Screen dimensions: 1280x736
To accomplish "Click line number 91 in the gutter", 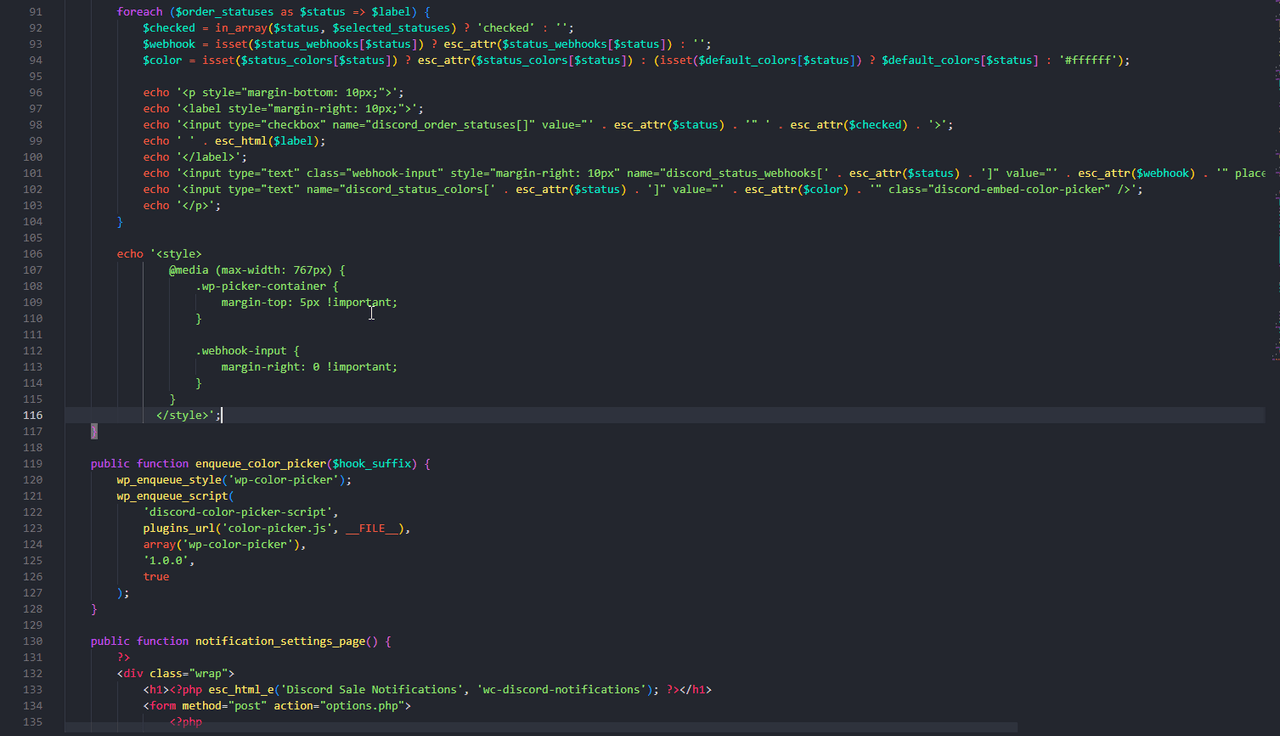I will click(x=35, y=12).
